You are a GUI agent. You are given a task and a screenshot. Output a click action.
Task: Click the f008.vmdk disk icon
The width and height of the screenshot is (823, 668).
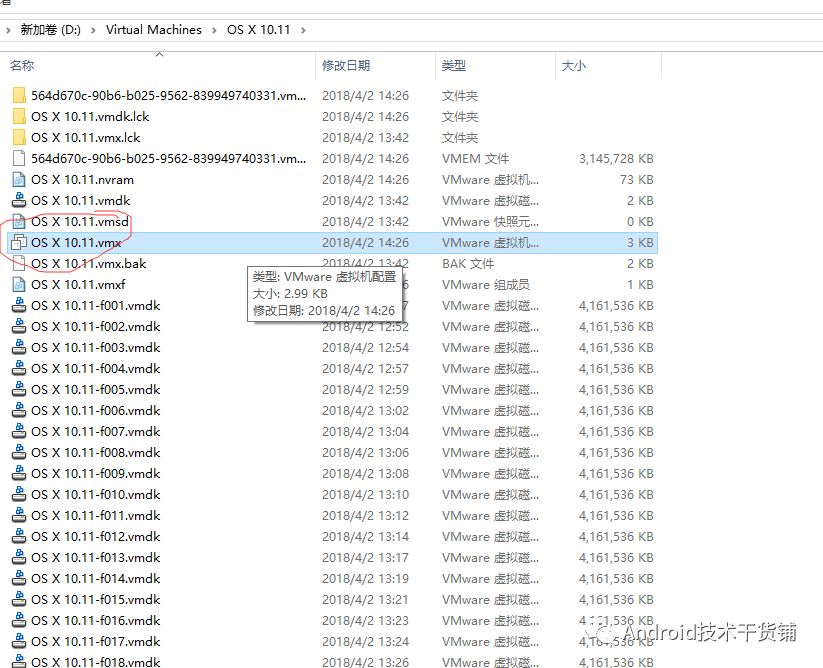pos(19,452)
